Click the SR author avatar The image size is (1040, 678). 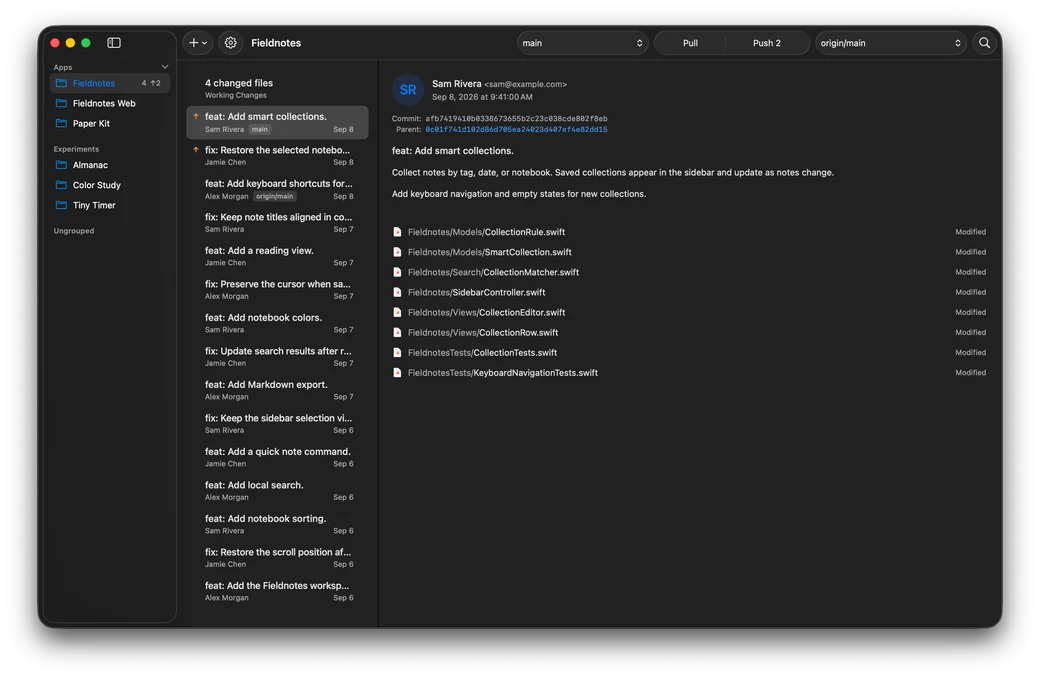408,90
